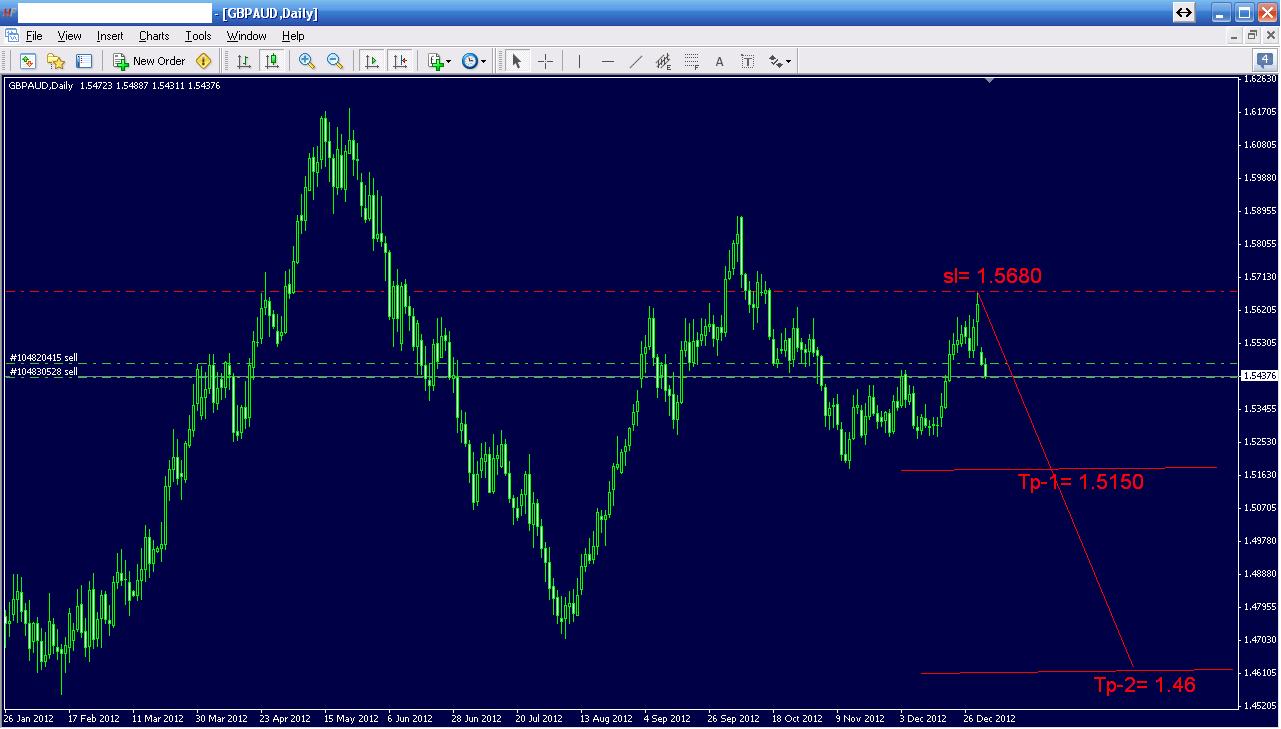Select the vertical line drawing tool
The width and height of the screenshot is (1281, 729).
pos(579,61)
